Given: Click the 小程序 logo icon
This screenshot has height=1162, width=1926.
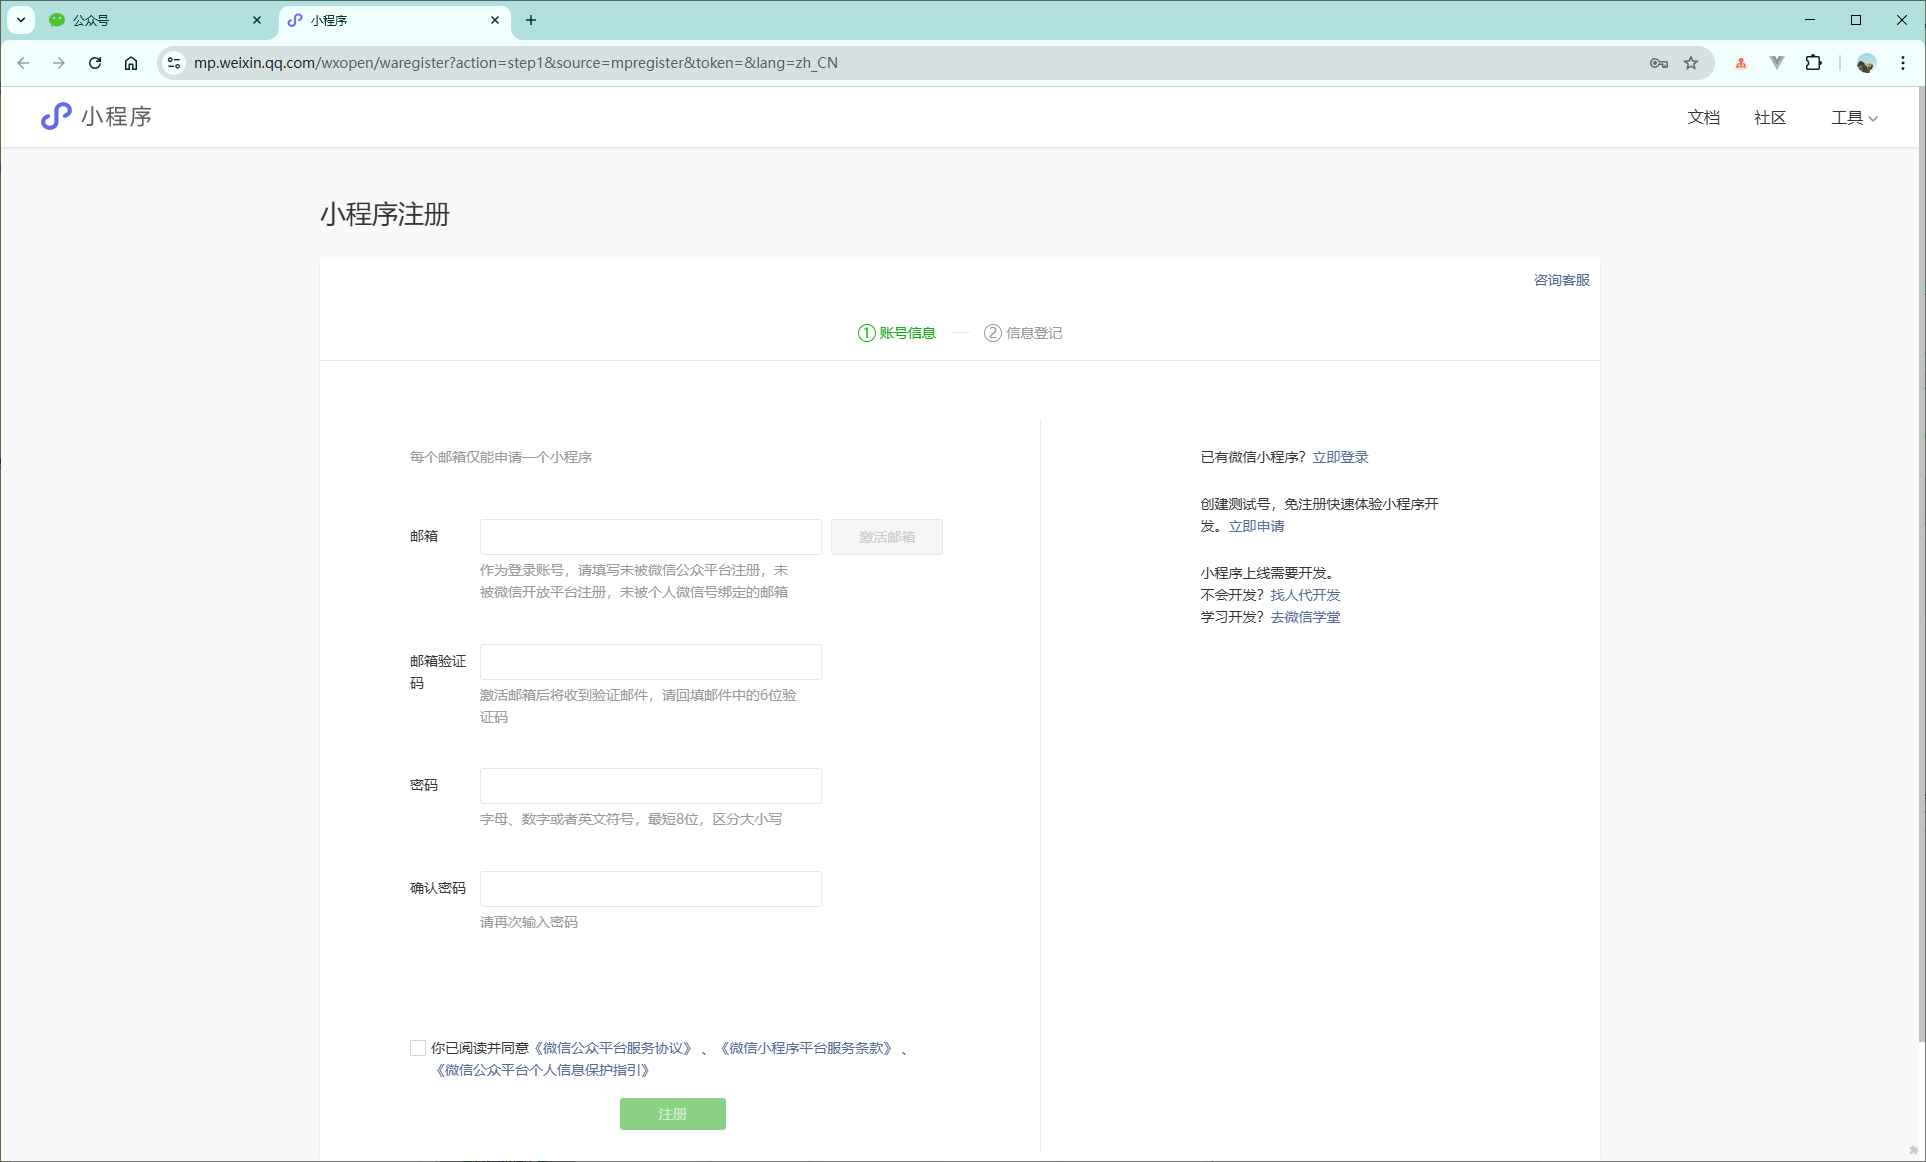Looking at the screenshot, I should click(56, 116).
